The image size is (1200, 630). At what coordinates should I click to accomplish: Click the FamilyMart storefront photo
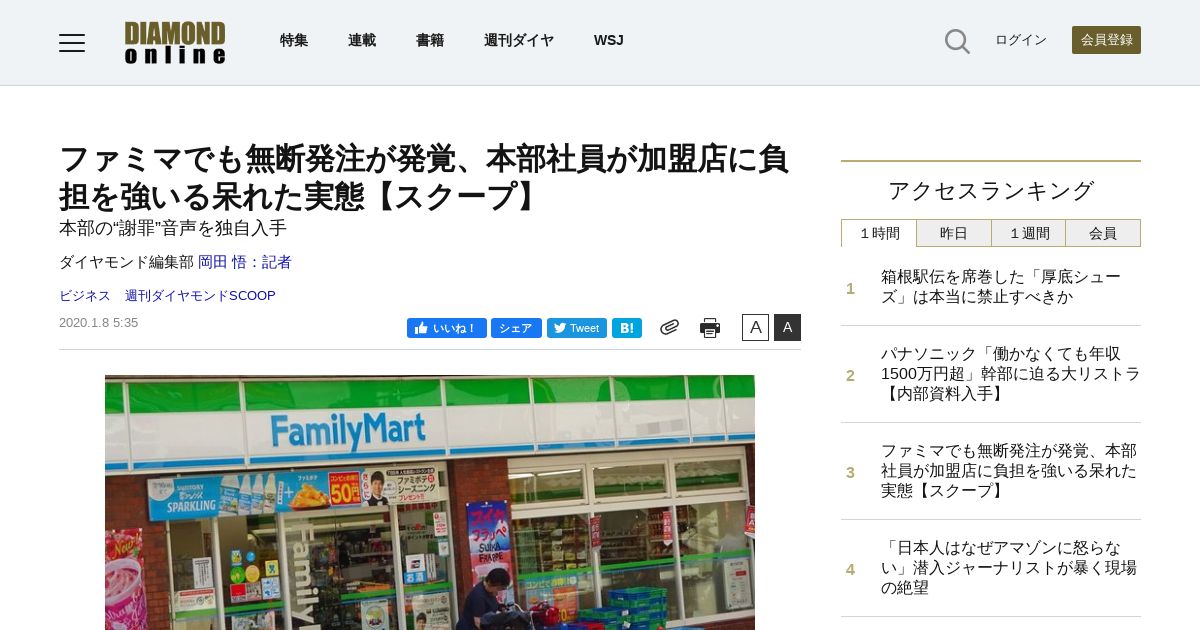(x=430, y=502)
